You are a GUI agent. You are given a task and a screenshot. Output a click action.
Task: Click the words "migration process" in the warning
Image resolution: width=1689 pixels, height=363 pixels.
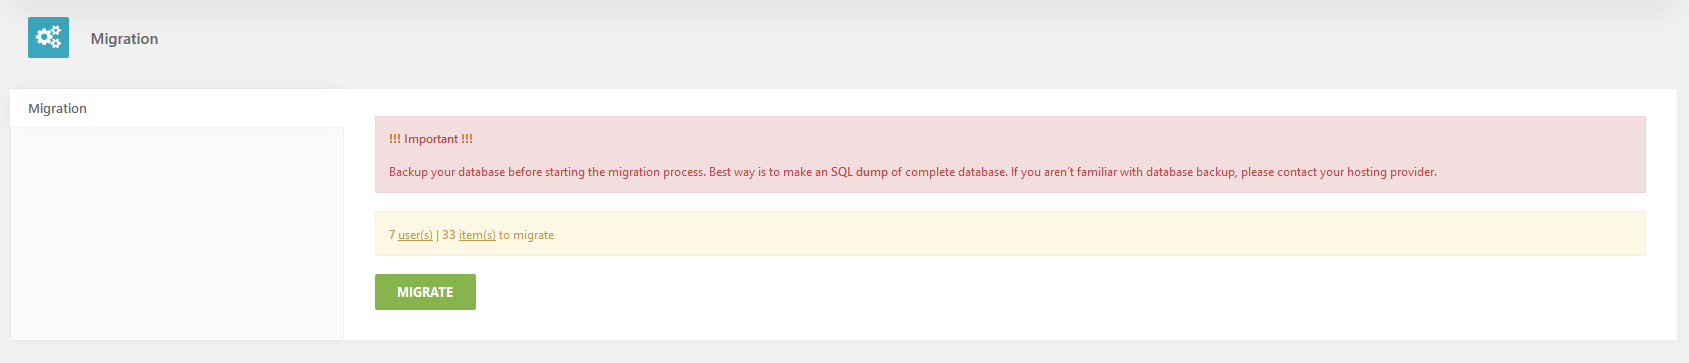pos(656,172)
